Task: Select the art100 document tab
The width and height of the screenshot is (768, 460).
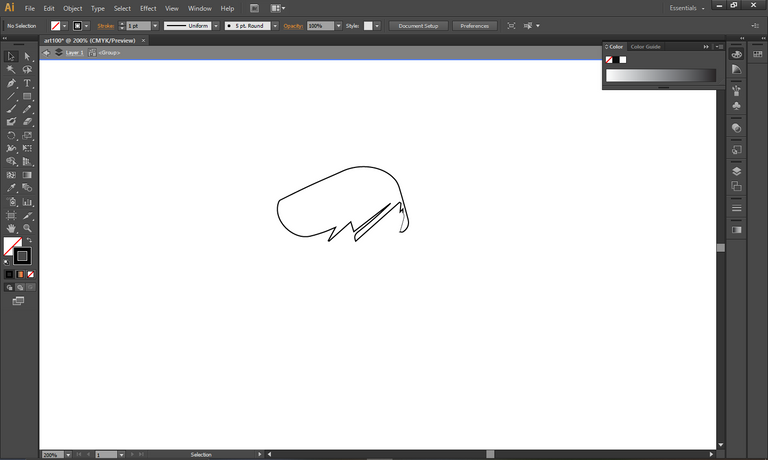Action: coord(90,41)
